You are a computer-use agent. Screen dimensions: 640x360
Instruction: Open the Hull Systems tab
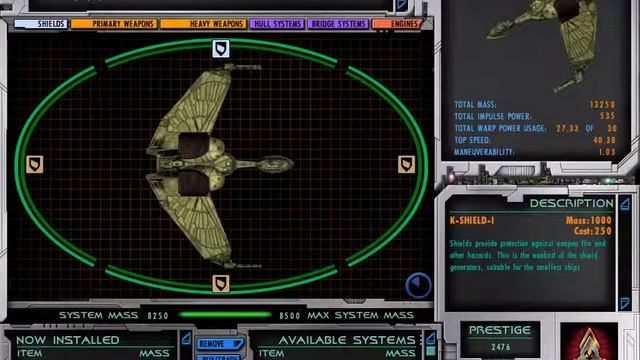(x=277, y=24)
